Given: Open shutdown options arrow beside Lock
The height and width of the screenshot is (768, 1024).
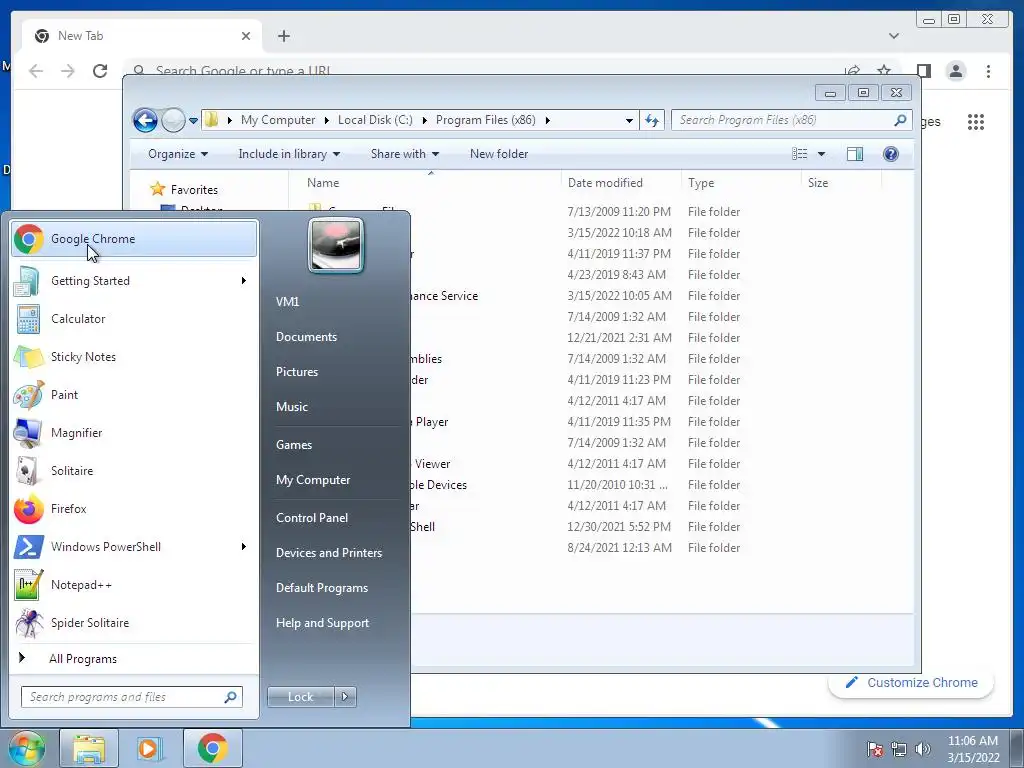Looking at the screenshot, I should [345, 697].
